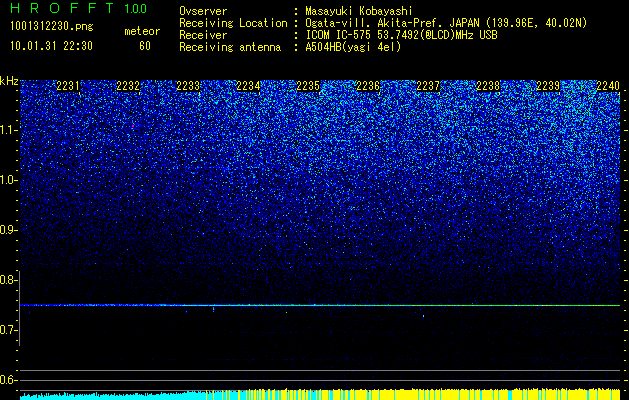Select the Ogata-vill. Akita-Pref. JAPAN location text
The height and width of the screenshot is (400, 629).
pos(446,23)
